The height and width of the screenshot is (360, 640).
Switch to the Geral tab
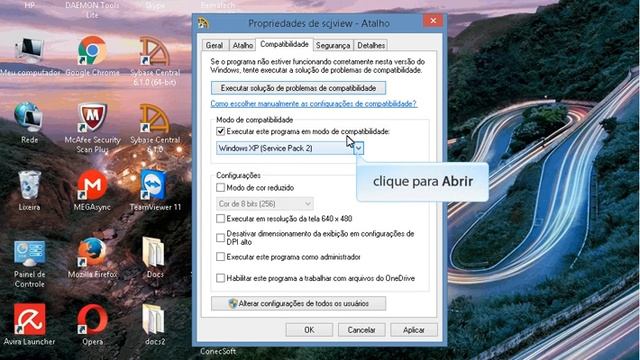pyautogui.click(x=215, y=45)
